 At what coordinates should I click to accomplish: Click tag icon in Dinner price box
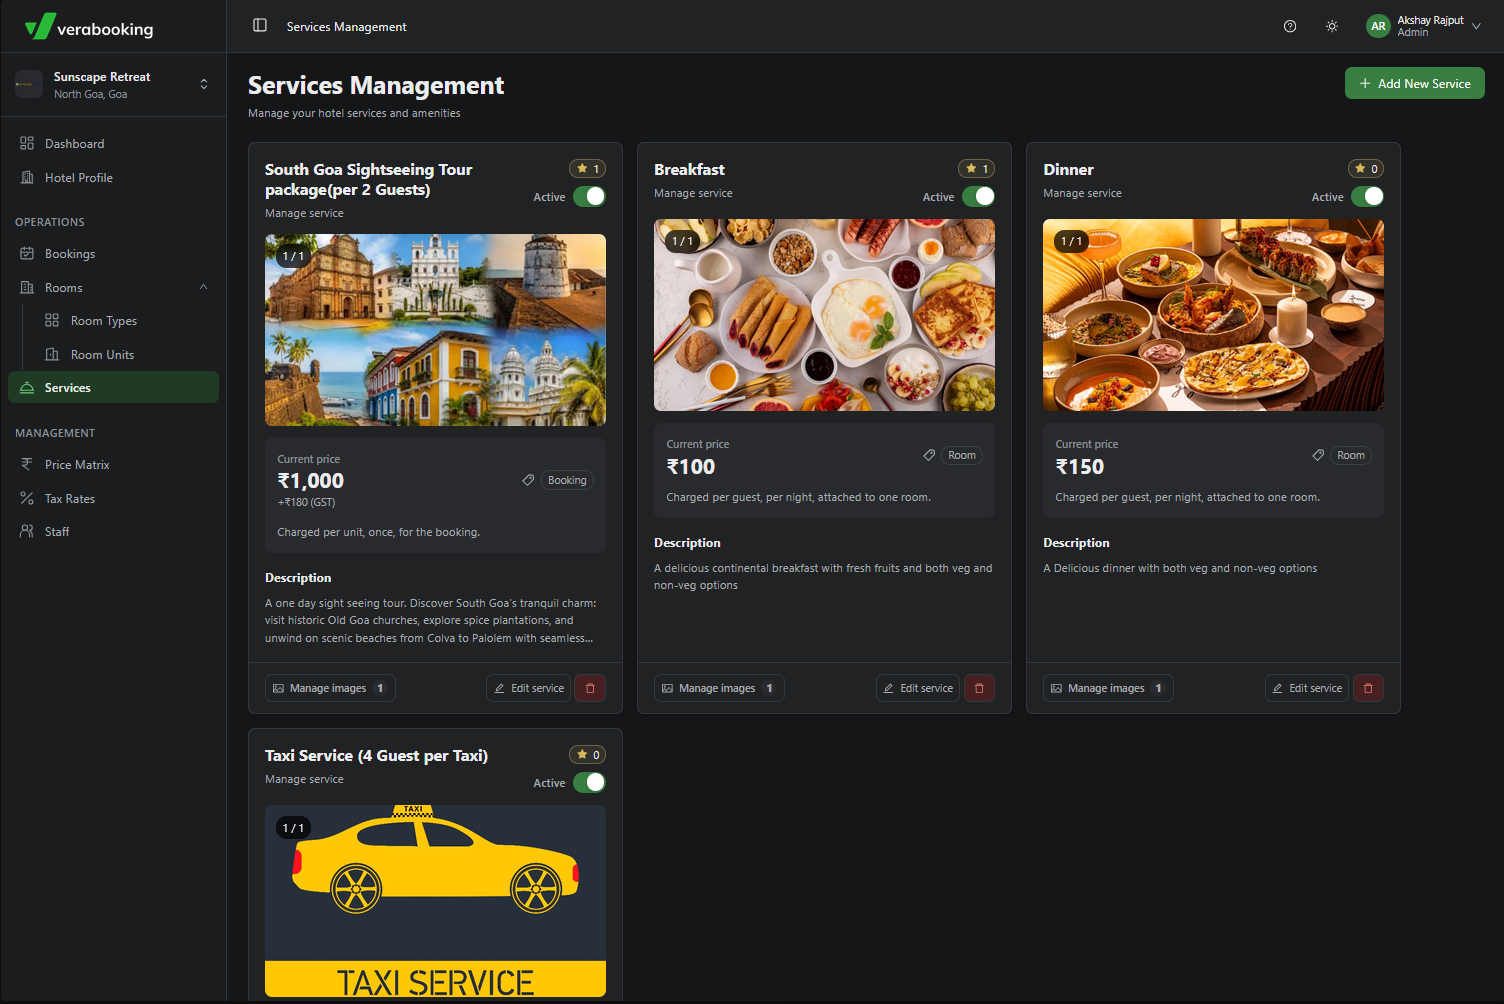[x=1318, y=455]
